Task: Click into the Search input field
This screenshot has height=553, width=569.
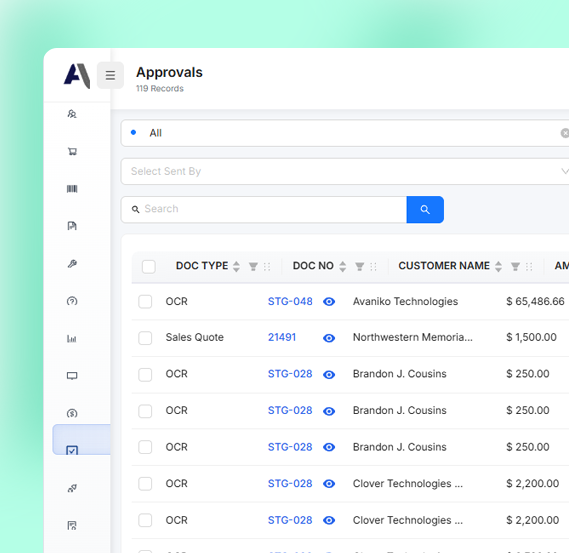Action: tap(264, 209)
